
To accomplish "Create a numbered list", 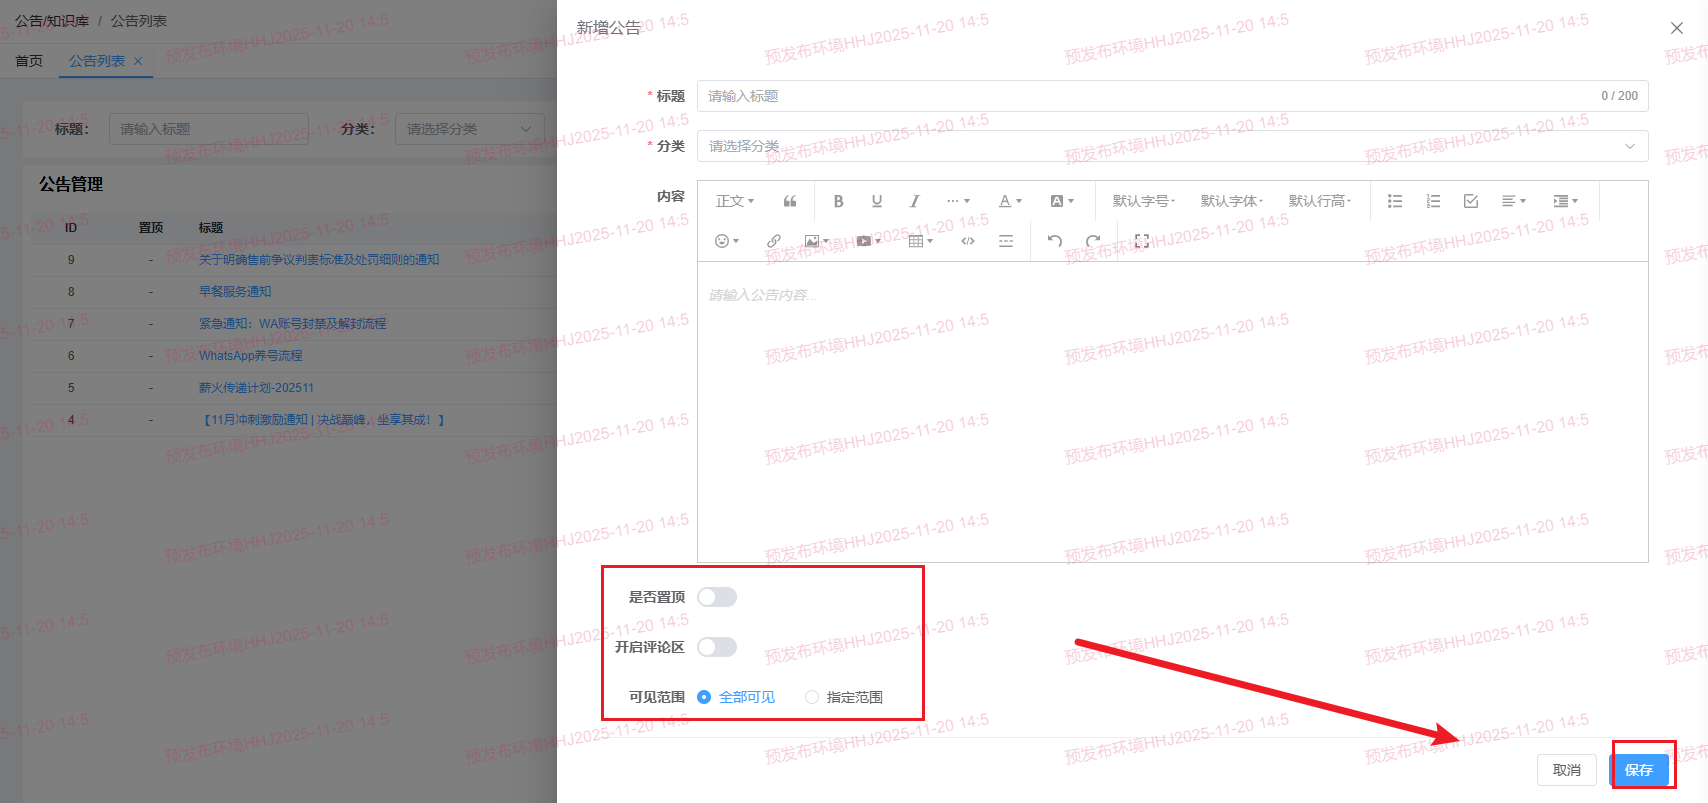I will (x=1433, y=201).
